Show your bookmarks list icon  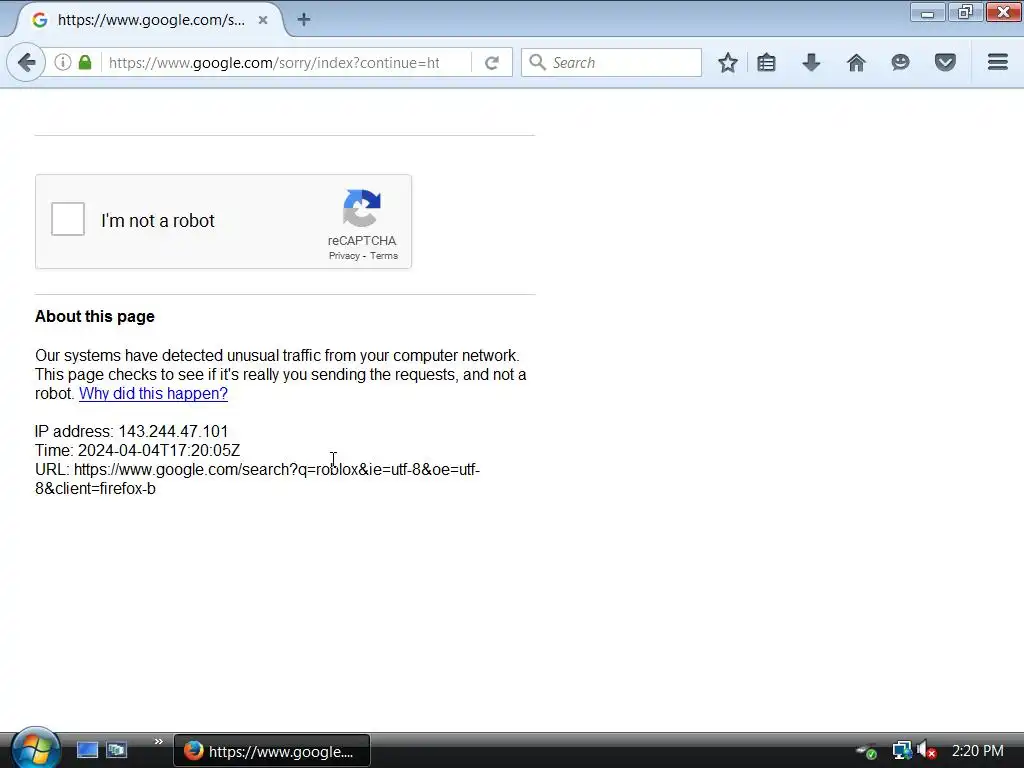point(766,63)
